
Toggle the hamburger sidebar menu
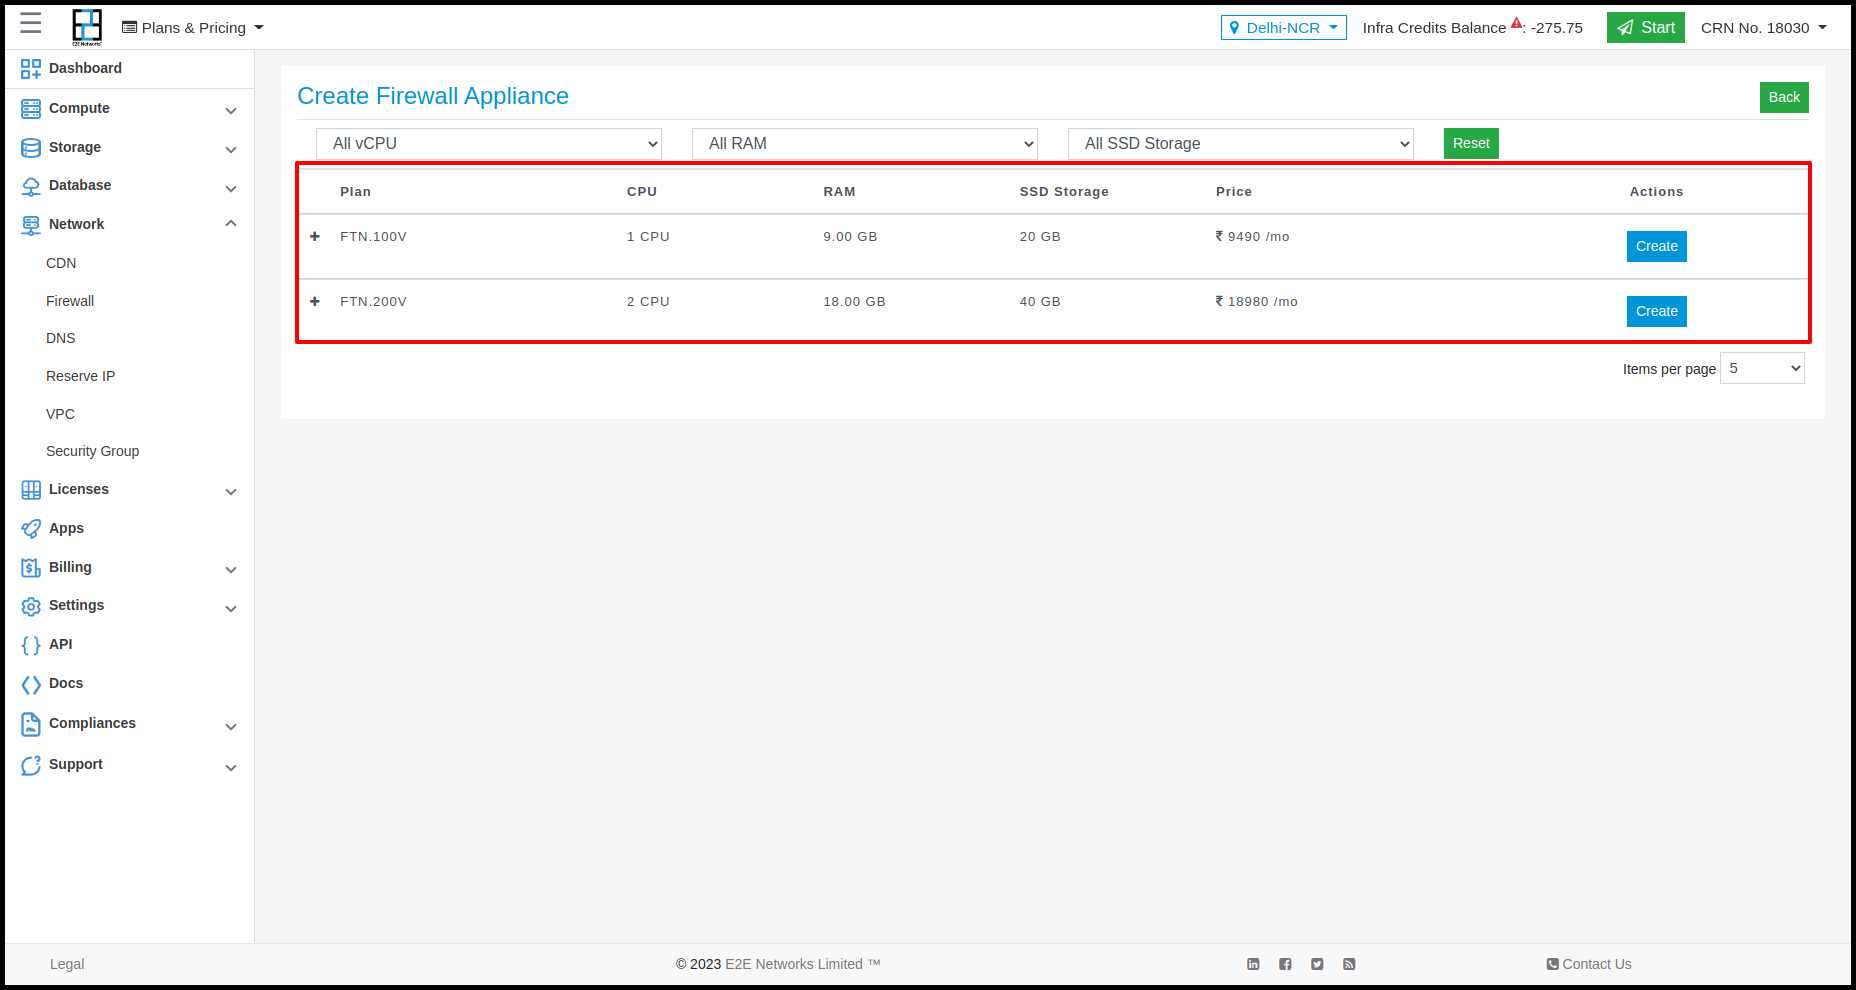point(31,24)
